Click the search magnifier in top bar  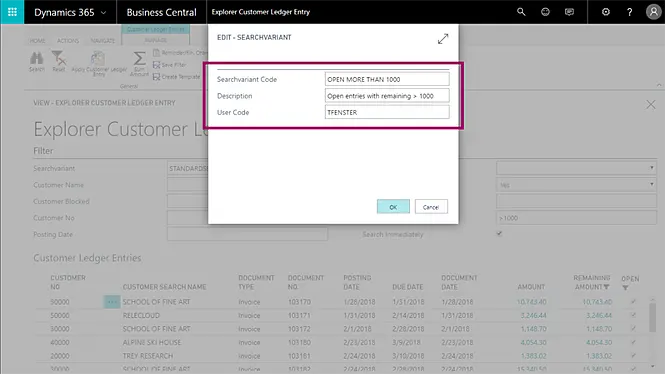point(521,12)
